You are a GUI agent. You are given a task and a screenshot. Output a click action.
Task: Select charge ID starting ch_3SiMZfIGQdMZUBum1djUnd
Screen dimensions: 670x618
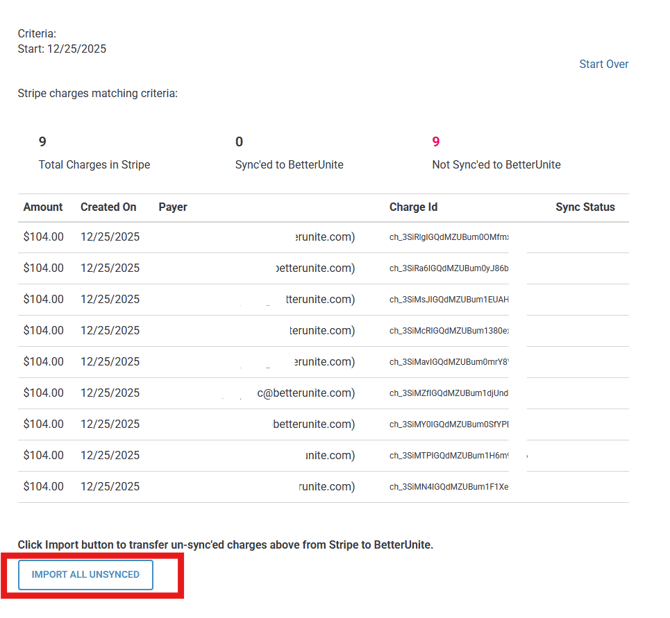click(x=449, y=393)
